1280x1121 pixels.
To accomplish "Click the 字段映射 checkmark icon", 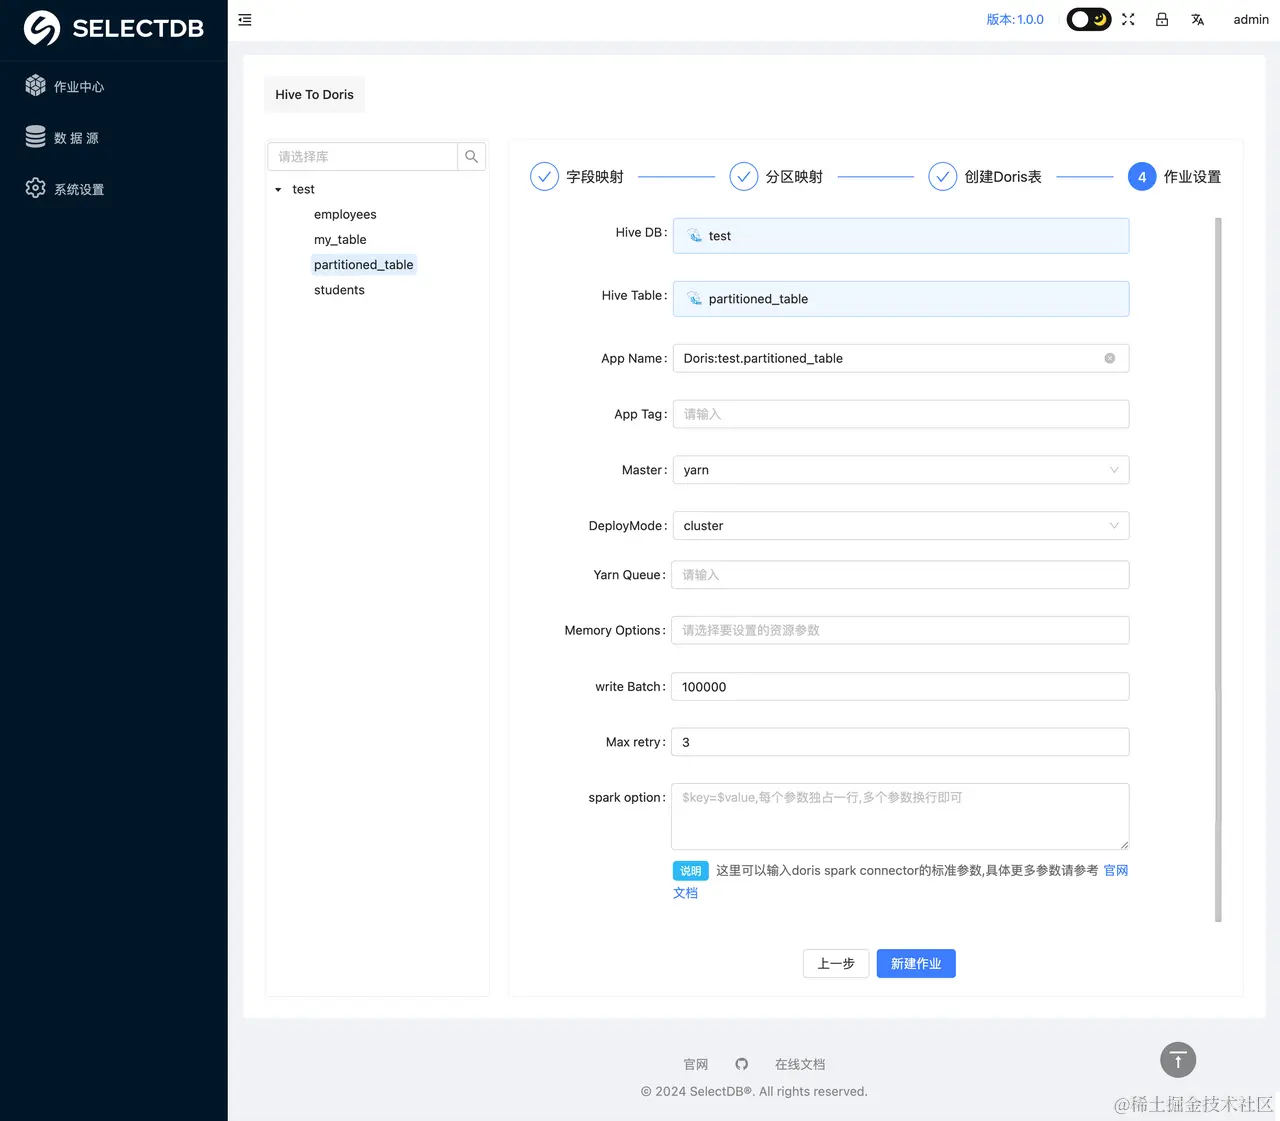I will pos(544,177).
